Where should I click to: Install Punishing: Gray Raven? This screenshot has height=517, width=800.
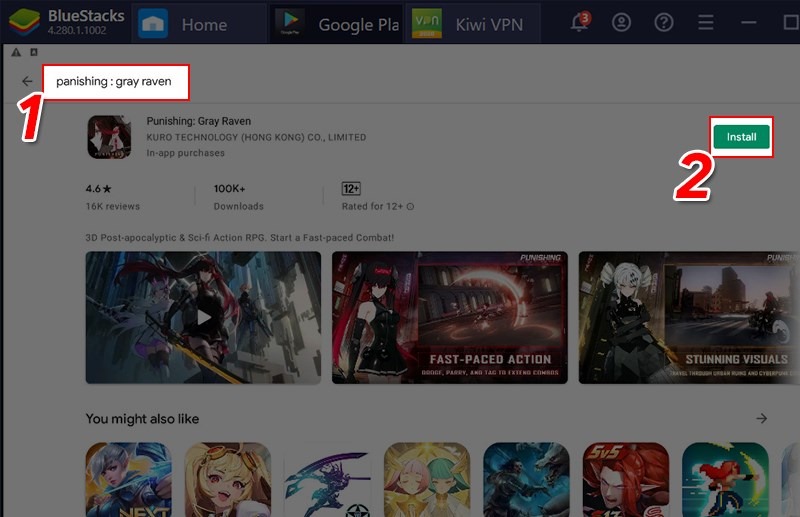coord(741,137)
